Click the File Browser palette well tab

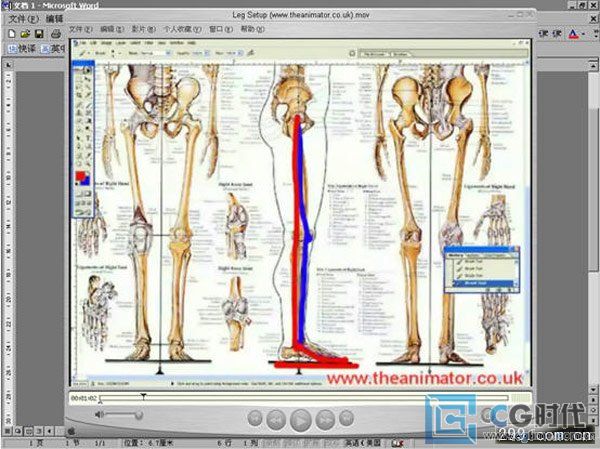[x=374, y=54]
